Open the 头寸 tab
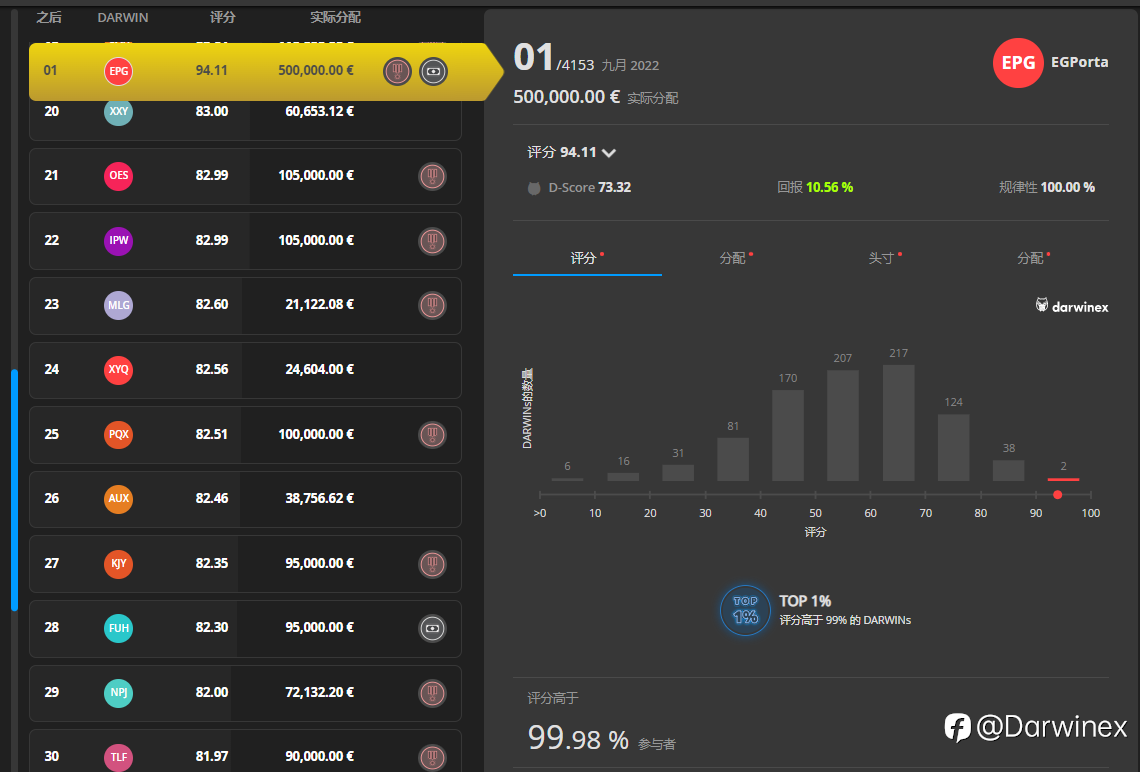This screenshot has height=772, width=1140. (885, 258)
